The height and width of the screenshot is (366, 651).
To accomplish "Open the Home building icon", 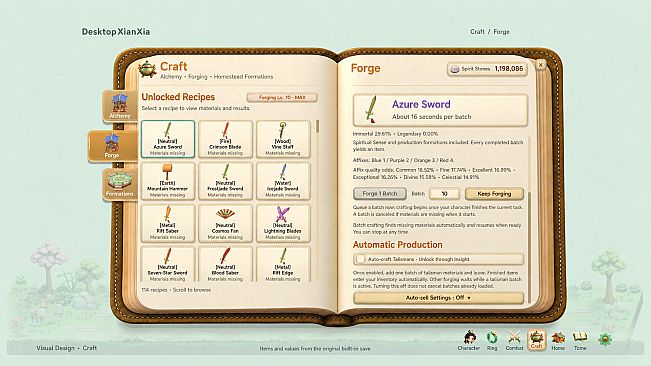I will tap(558, 340).
